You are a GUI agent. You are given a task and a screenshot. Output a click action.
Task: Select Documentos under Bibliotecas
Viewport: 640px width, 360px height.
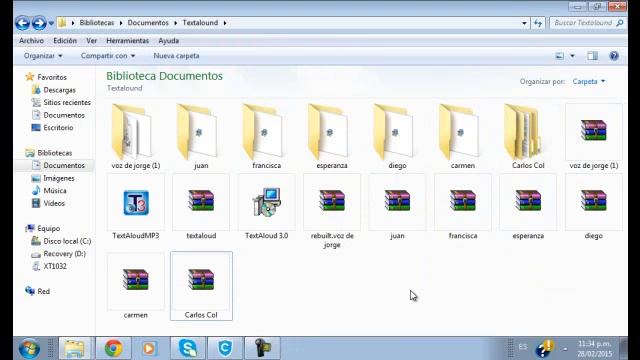(64, 165)
